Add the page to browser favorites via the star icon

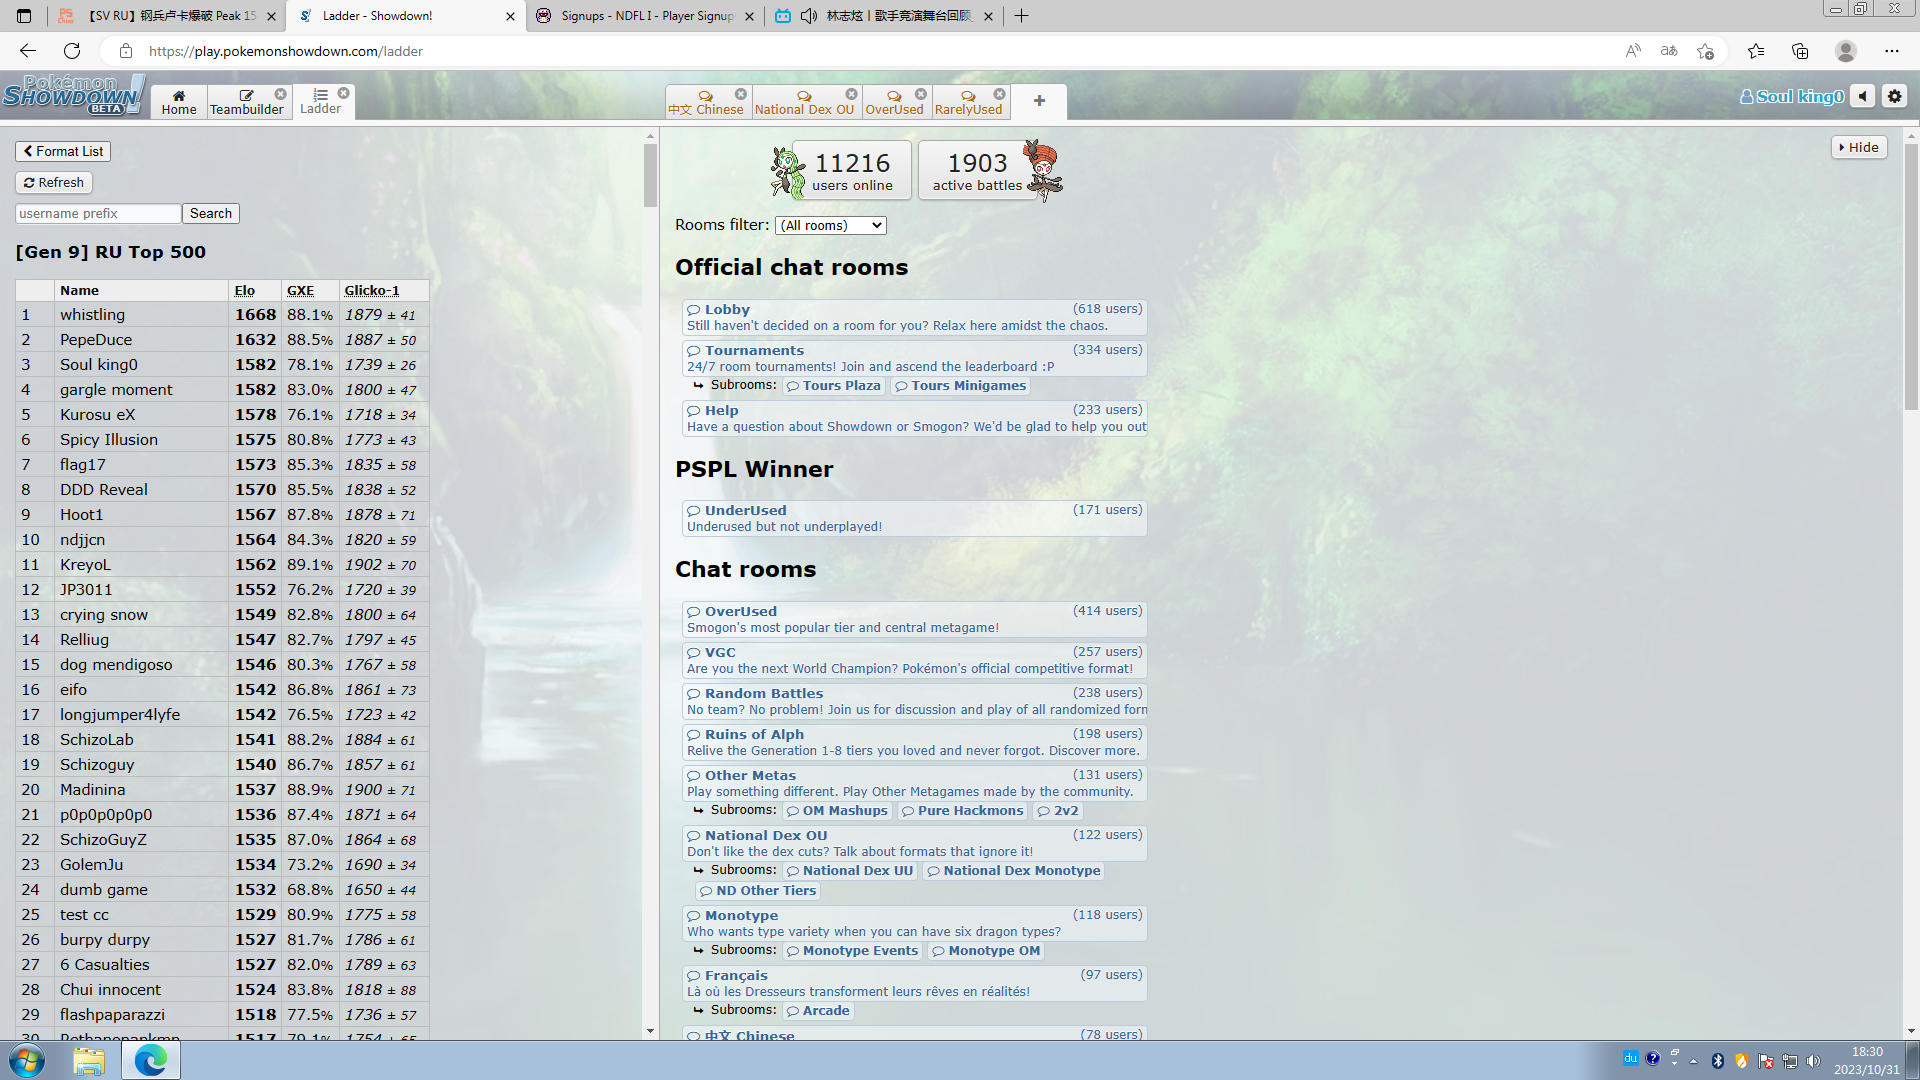coord(1705,51)
